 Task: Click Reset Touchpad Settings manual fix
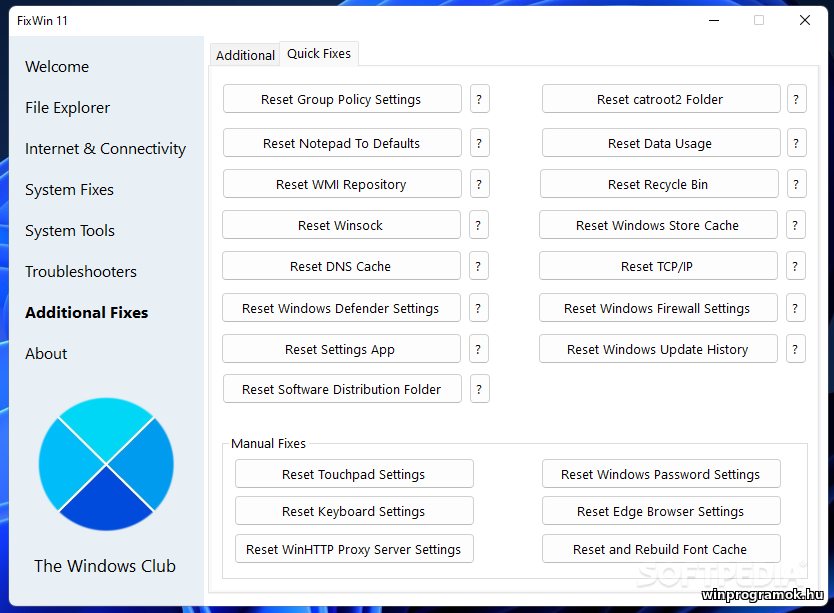point(354,474)
